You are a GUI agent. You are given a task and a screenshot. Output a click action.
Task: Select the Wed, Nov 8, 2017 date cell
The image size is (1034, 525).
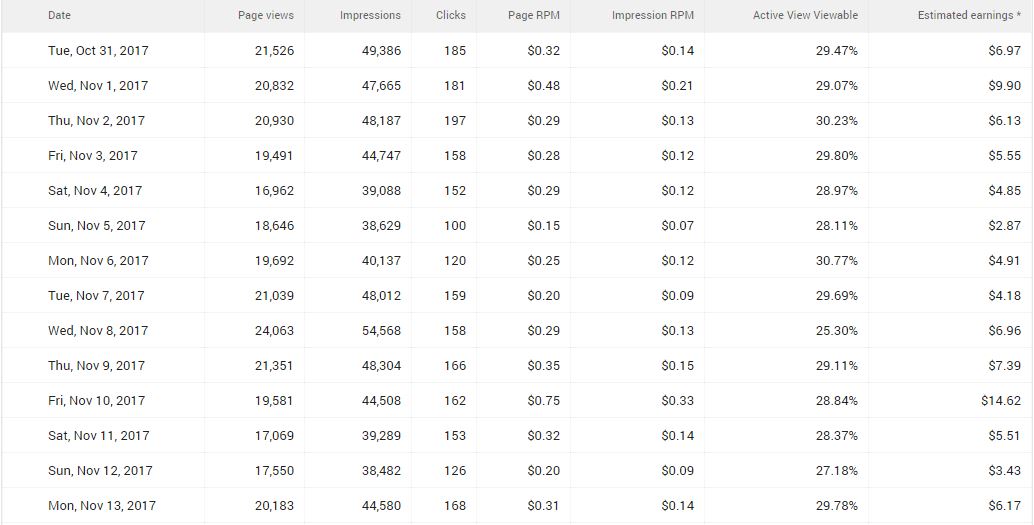[98, 330]
